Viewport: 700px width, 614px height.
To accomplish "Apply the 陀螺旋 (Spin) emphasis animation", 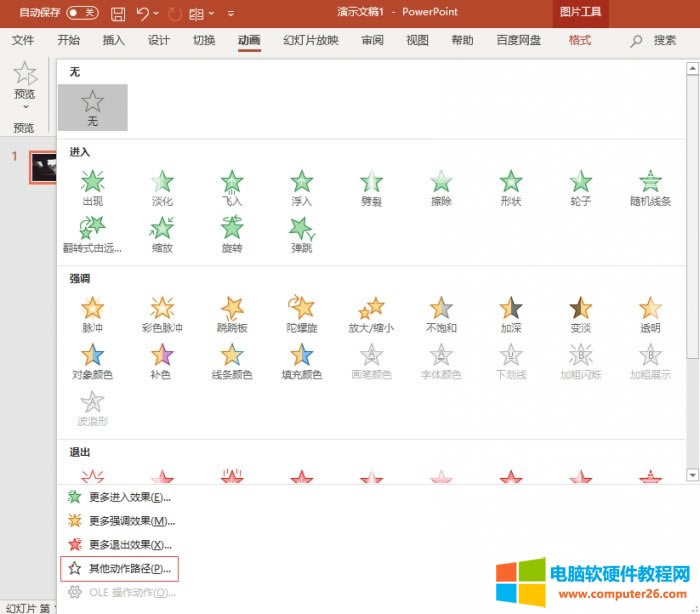I will tap(301, 313).
